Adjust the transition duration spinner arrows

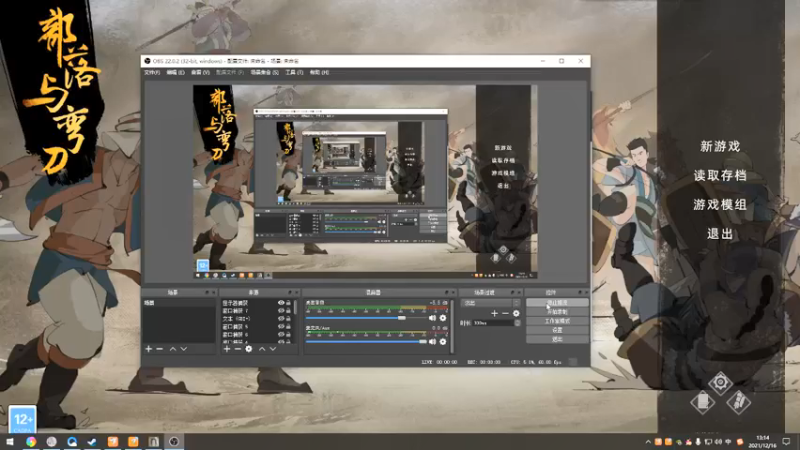tap(517, 323)
